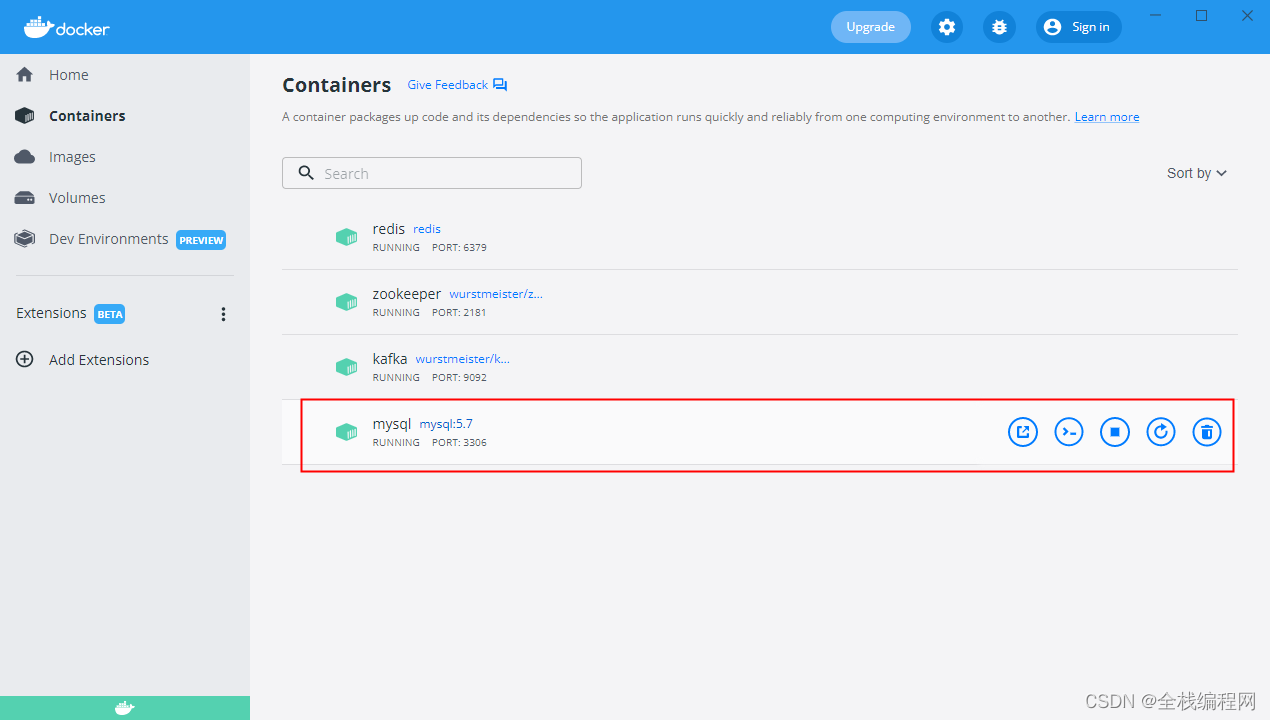The height and width of the screenshot is (720, 1270).
Task: Click the PORT: 9092 text
Action: tap(459, 377)
